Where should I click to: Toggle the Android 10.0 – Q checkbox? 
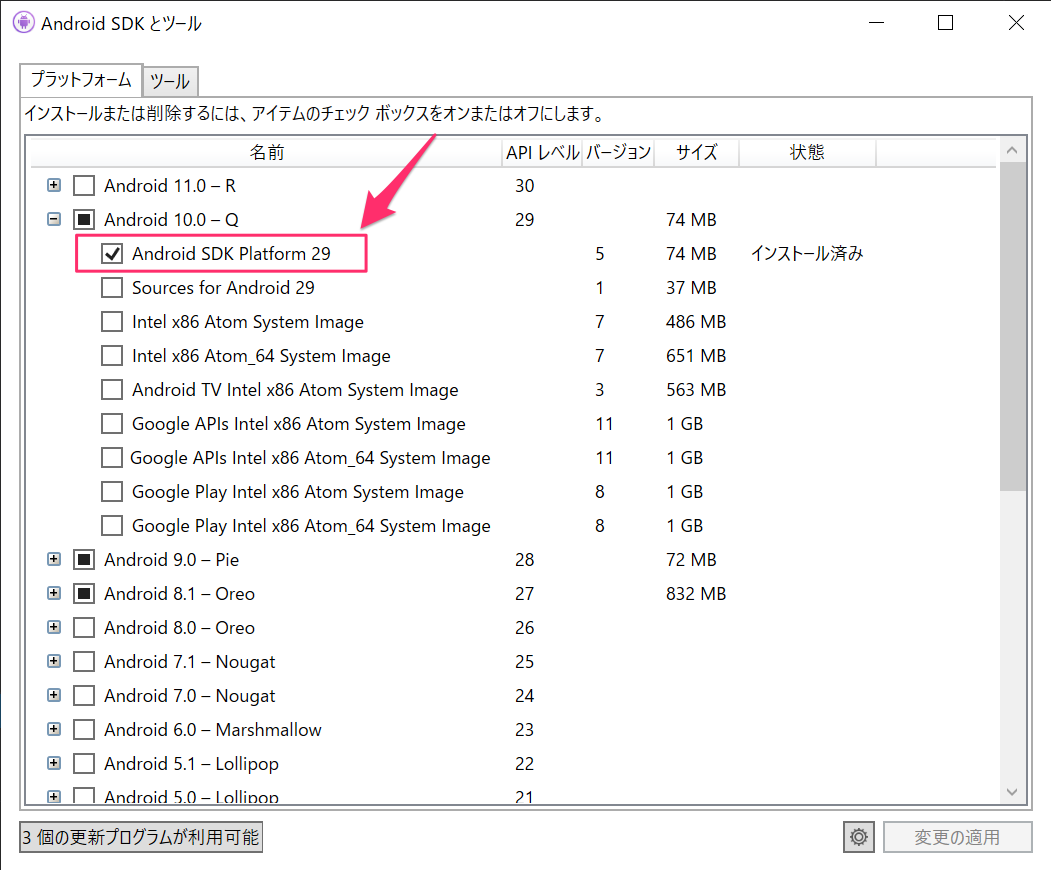click(x=84, y=219)
